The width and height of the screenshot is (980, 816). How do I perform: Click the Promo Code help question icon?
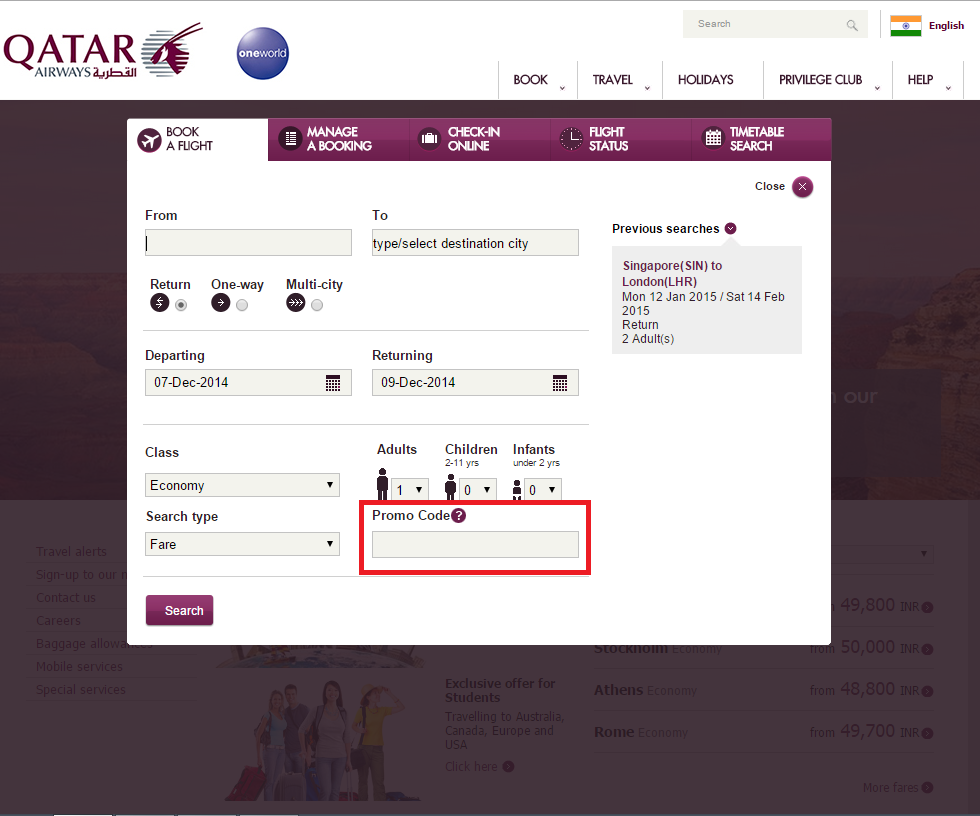459,515
